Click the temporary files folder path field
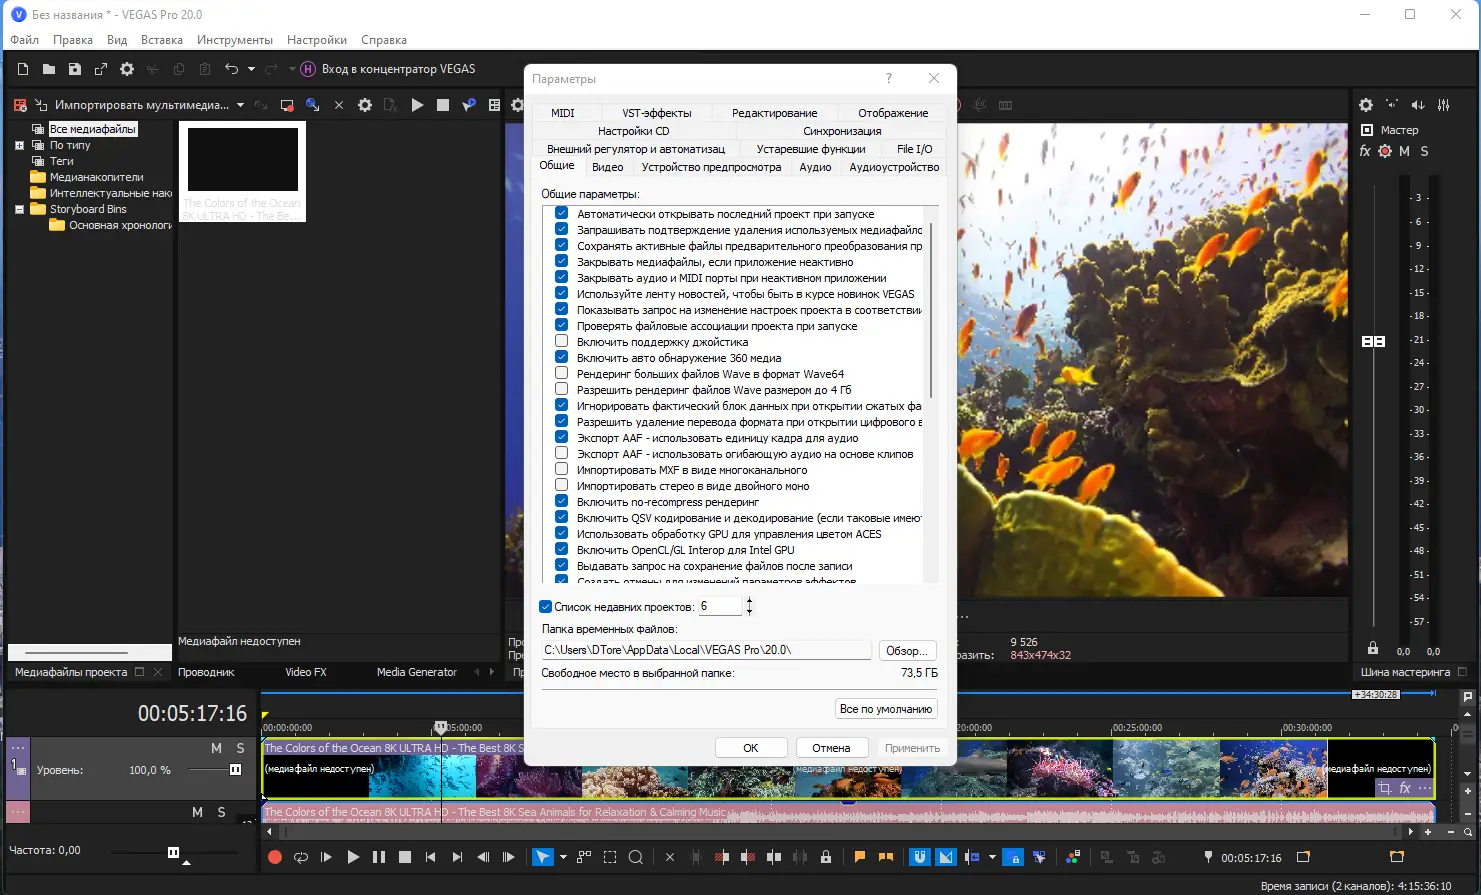The height and width of the screenshot is (895, 1481). pyautogui.click(x=707, y=650)
